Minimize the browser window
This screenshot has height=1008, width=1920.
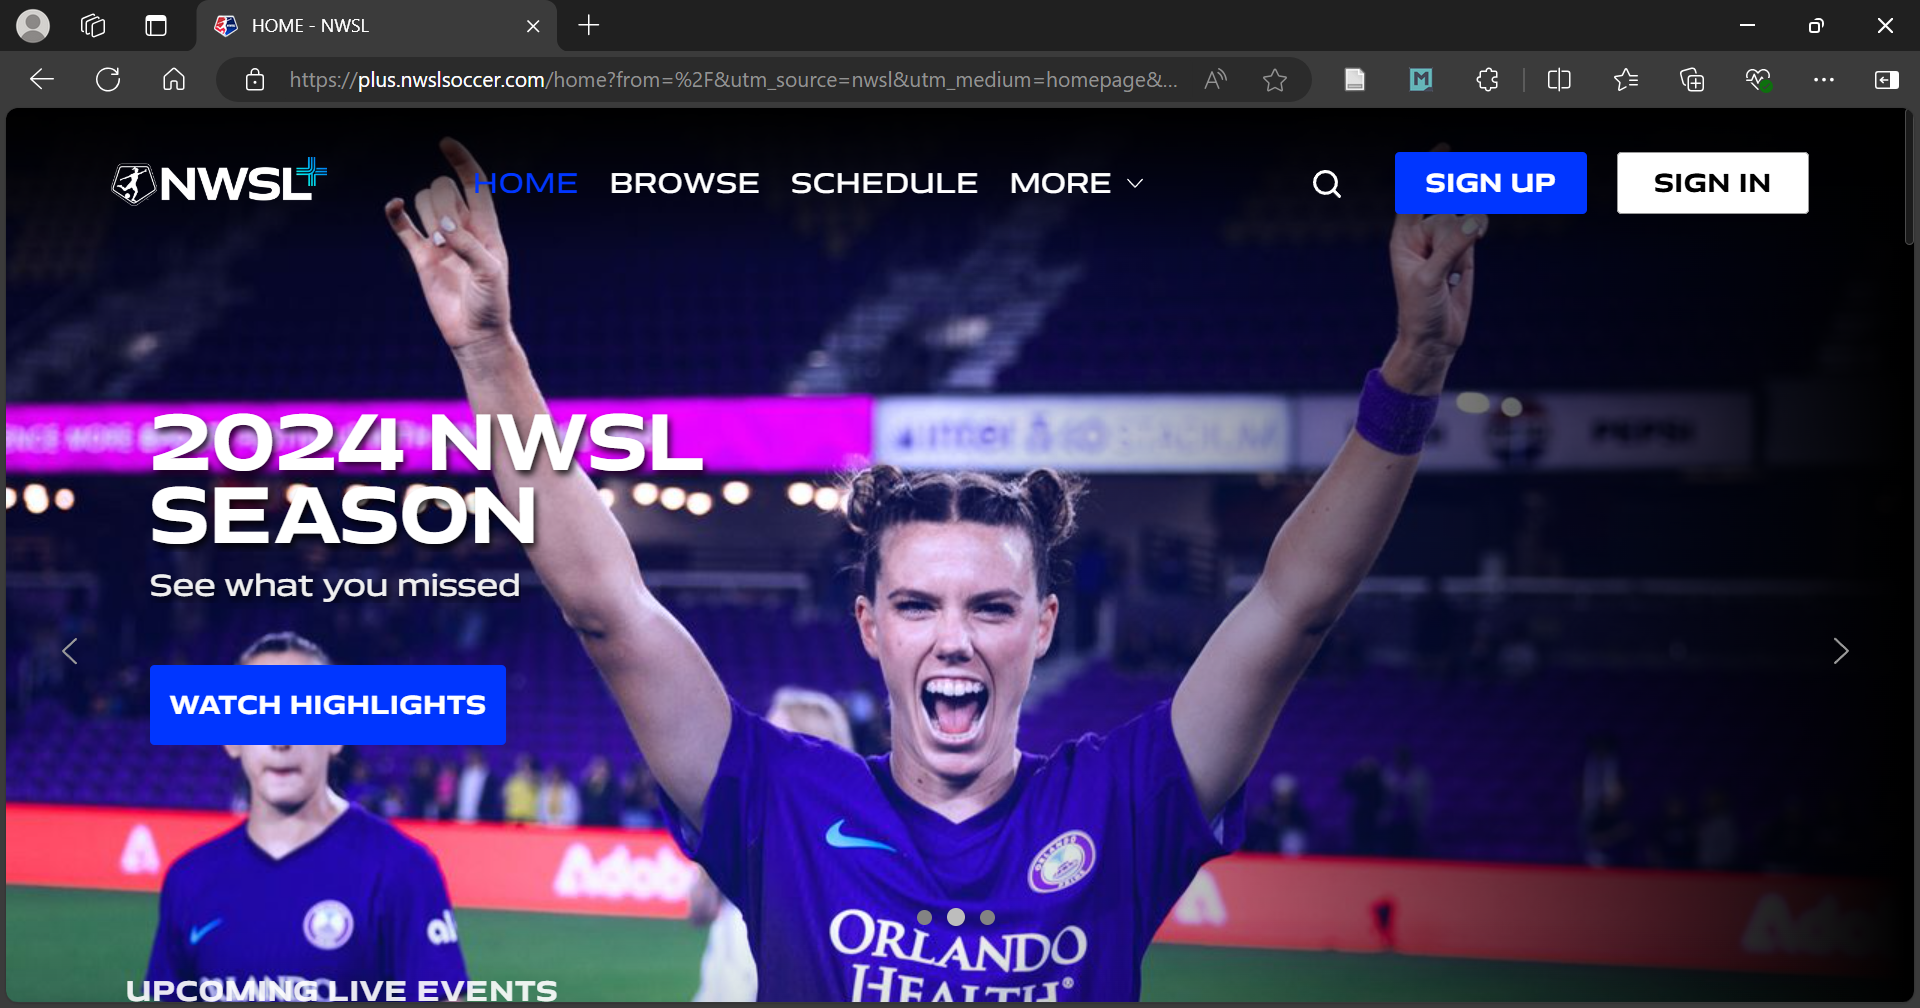[1748, 26]
